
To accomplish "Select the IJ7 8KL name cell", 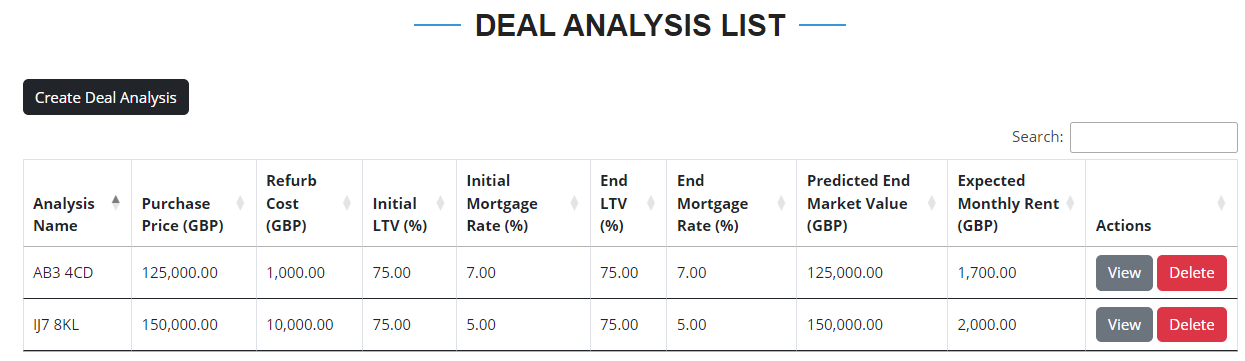I will click(77, 324).
